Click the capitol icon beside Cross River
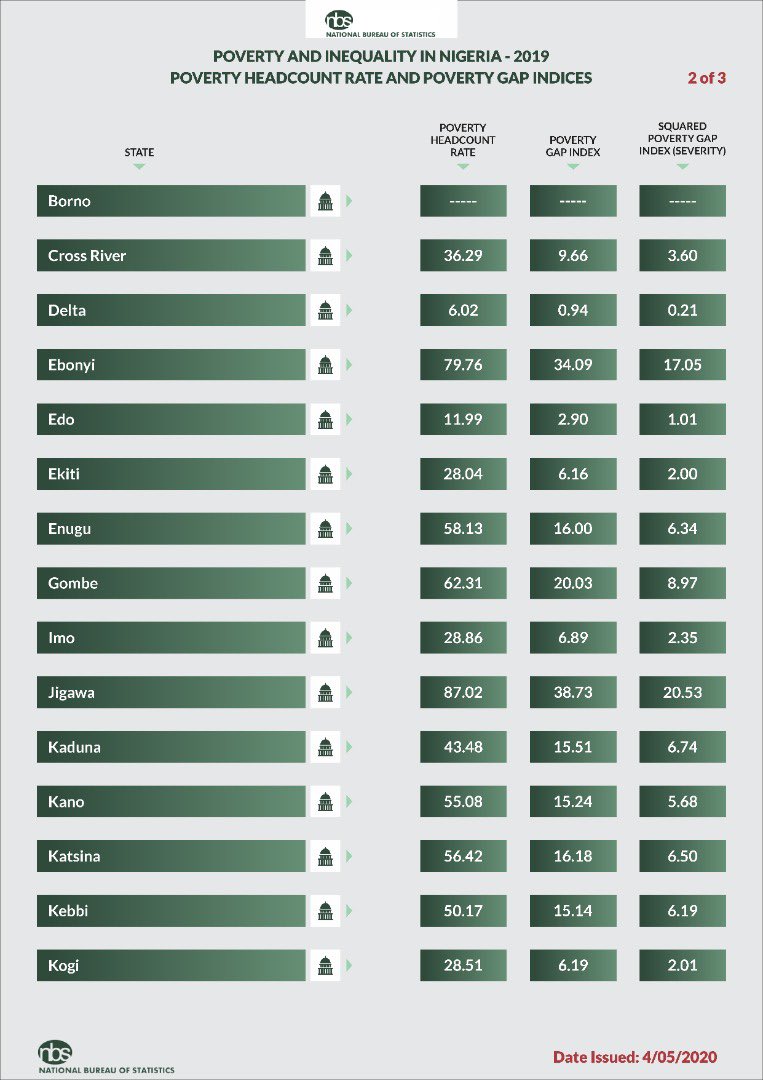 325,256
